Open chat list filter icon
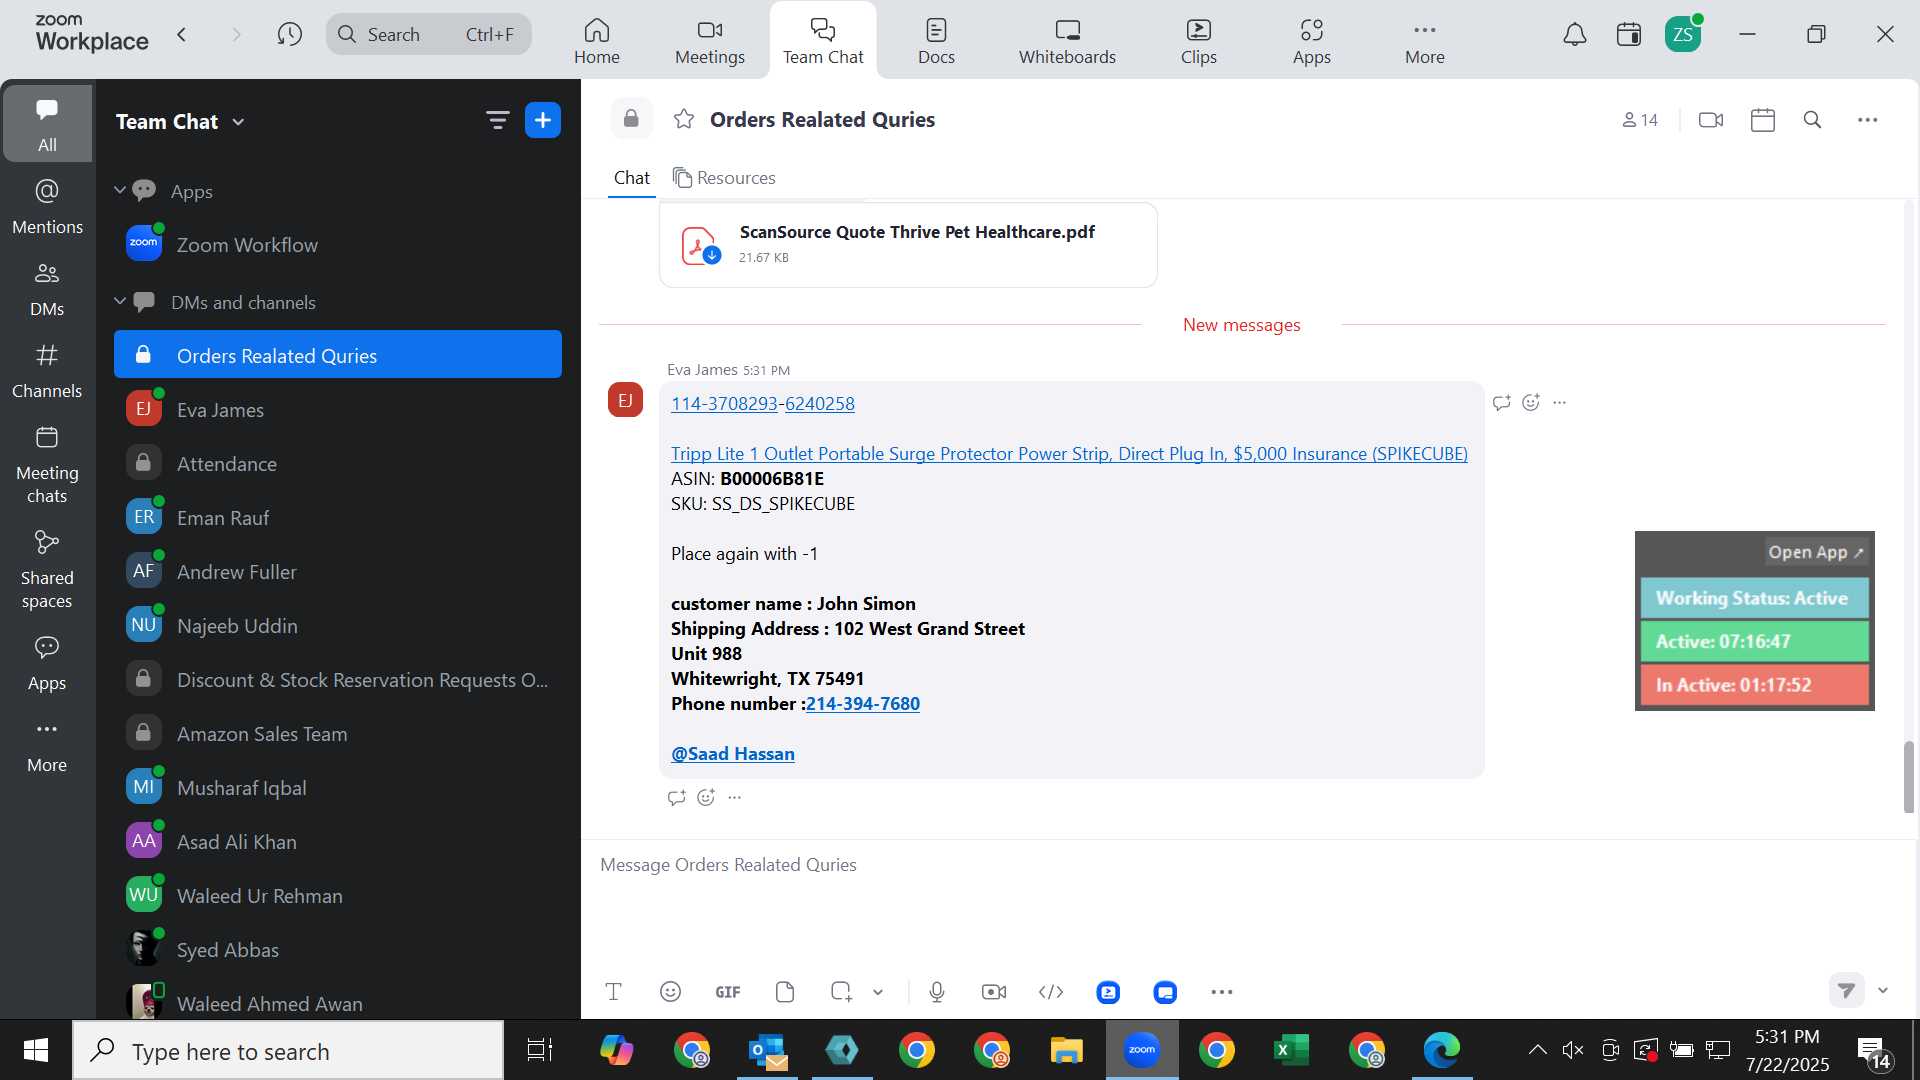This screenshot has height=1080, width=1920. click(x=497, y=121)
